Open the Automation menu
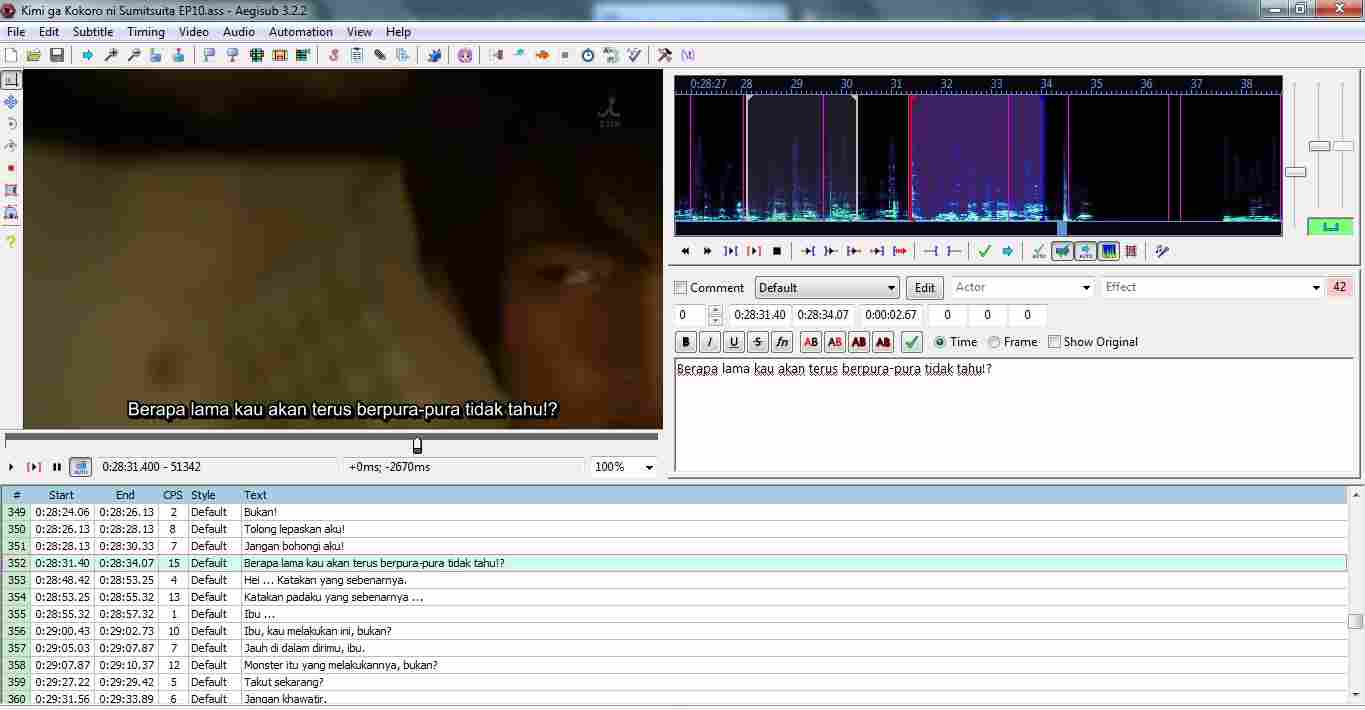Viewport: 1365px width, 710px height. (301, 31)
